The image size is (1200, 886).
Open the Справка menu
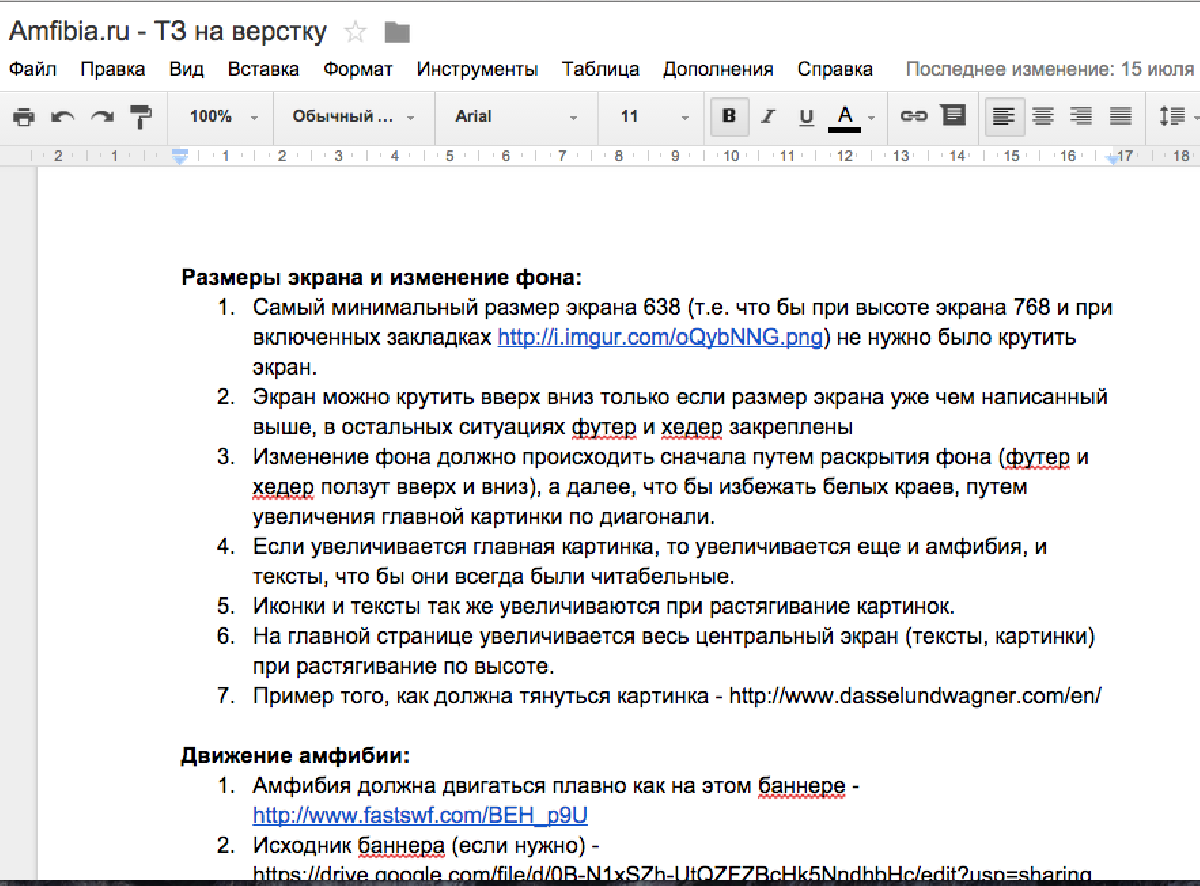point(835,69)
